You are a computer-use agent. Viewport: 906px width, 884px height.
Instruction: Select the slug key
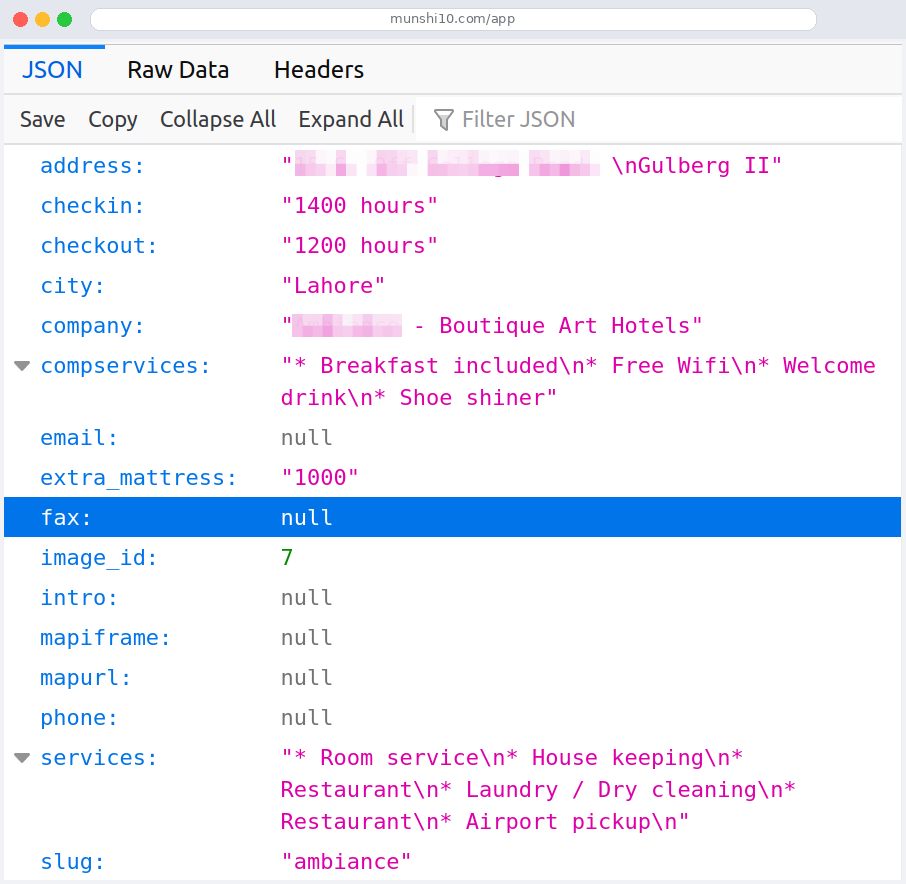[72, 861]
